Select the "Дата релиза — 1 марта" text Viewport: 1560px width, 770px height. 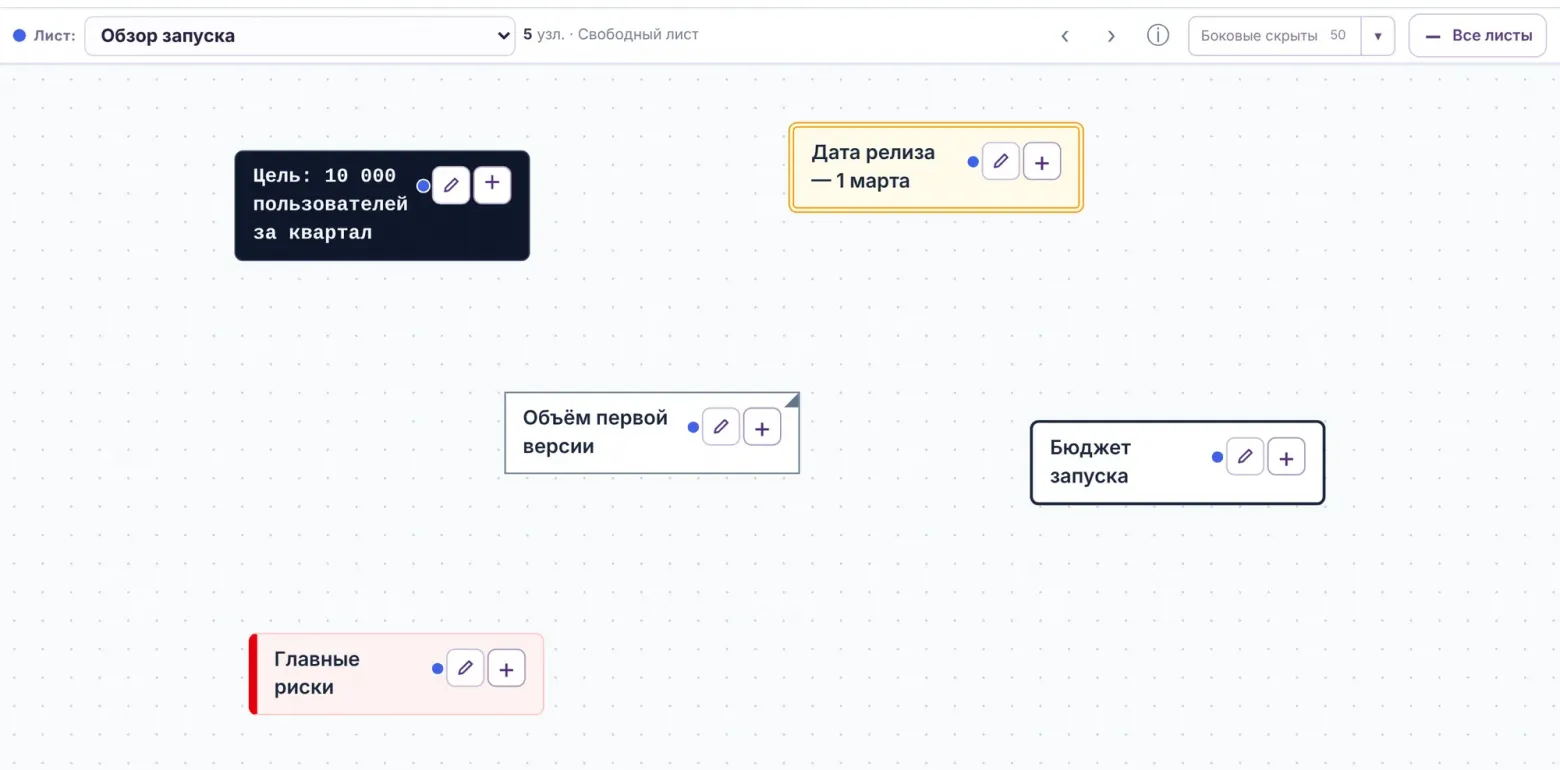coord(873,167)
